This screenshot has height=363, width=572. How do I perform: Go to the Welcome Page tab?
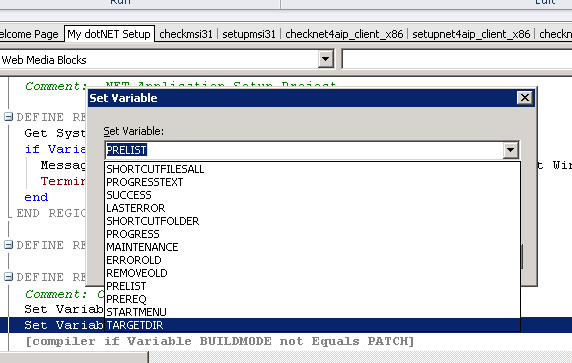[29, 34]
